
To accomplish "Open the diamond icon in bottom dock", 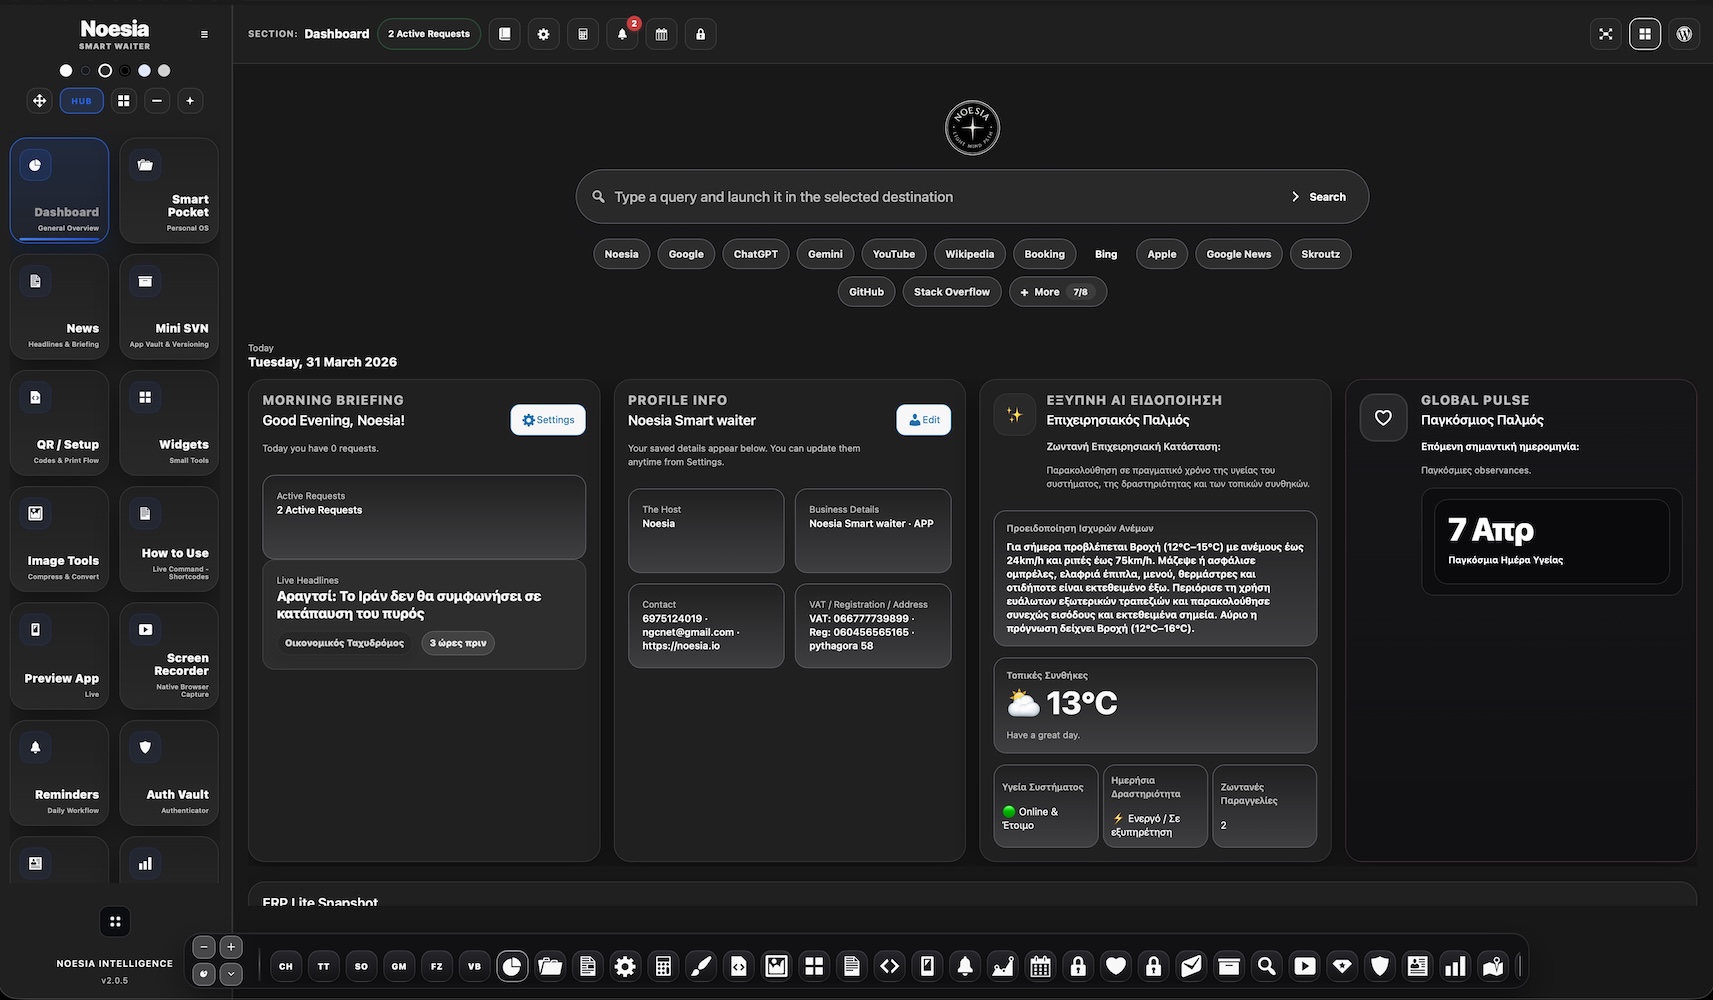I will point(1342,966).
